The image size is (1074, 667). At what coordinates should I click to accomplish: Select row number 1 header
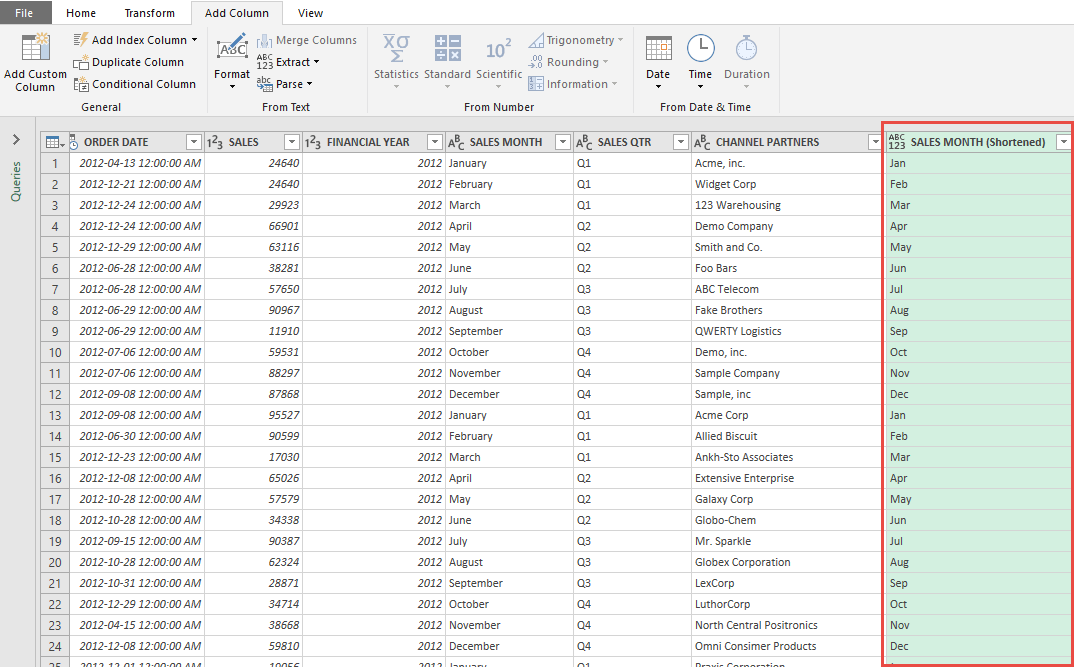tap(55, 163)
